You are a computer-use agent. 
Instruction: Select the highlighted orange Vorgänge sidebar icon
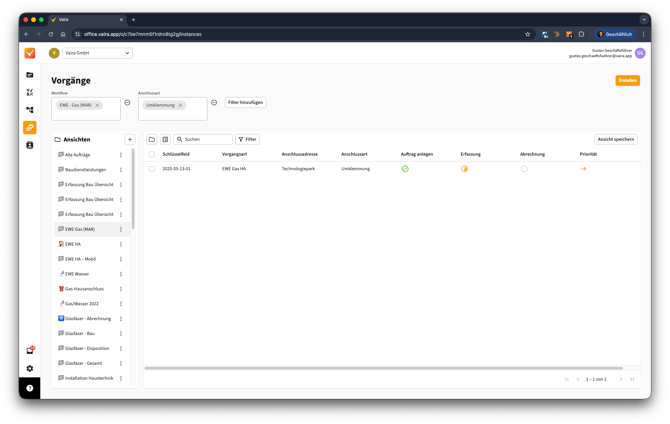point(29,127)
